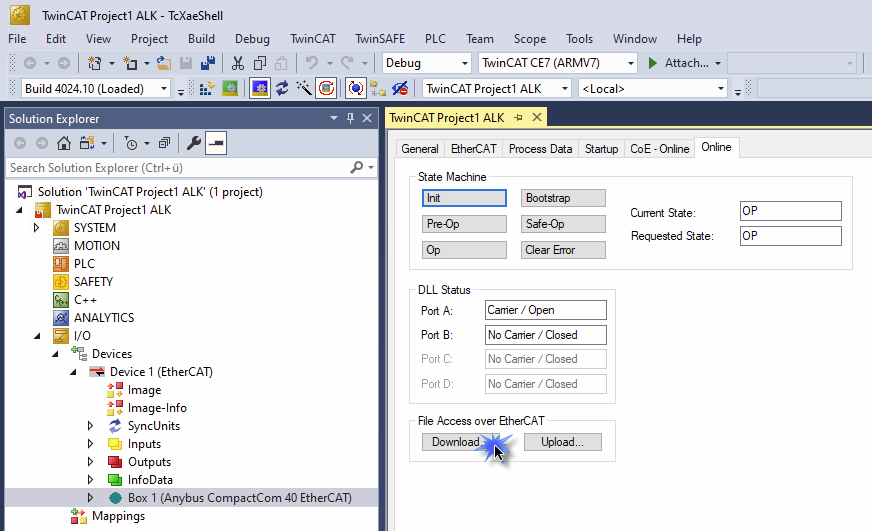Switch to the EtherCAT tab
This screenshot has height=531, width=872.
[x=473, y=149]
